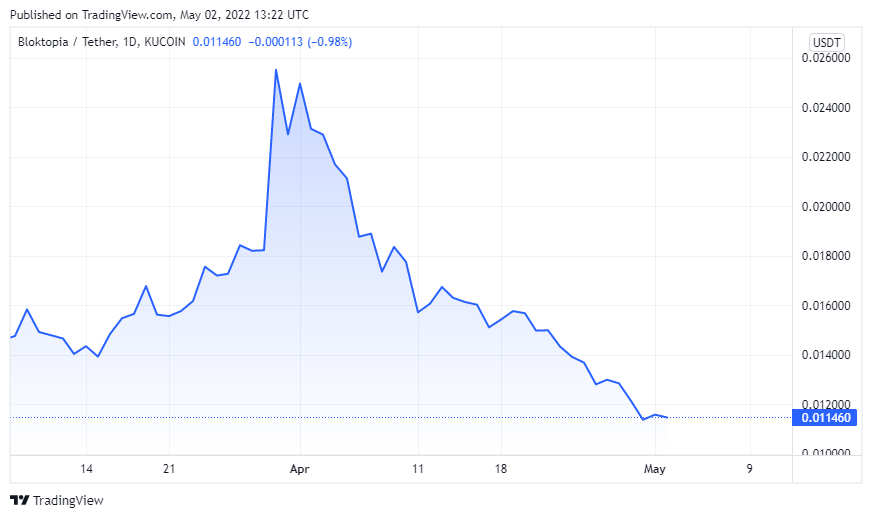Click the TradingView logo icon
Viewport: 872px width, 518px height.
click(19, 500)
